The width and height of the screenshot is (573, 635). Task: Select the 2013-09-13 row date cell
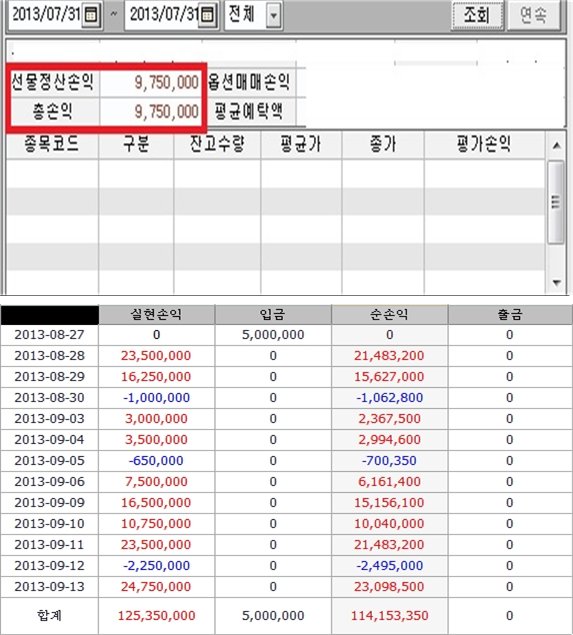pos(50,586)
